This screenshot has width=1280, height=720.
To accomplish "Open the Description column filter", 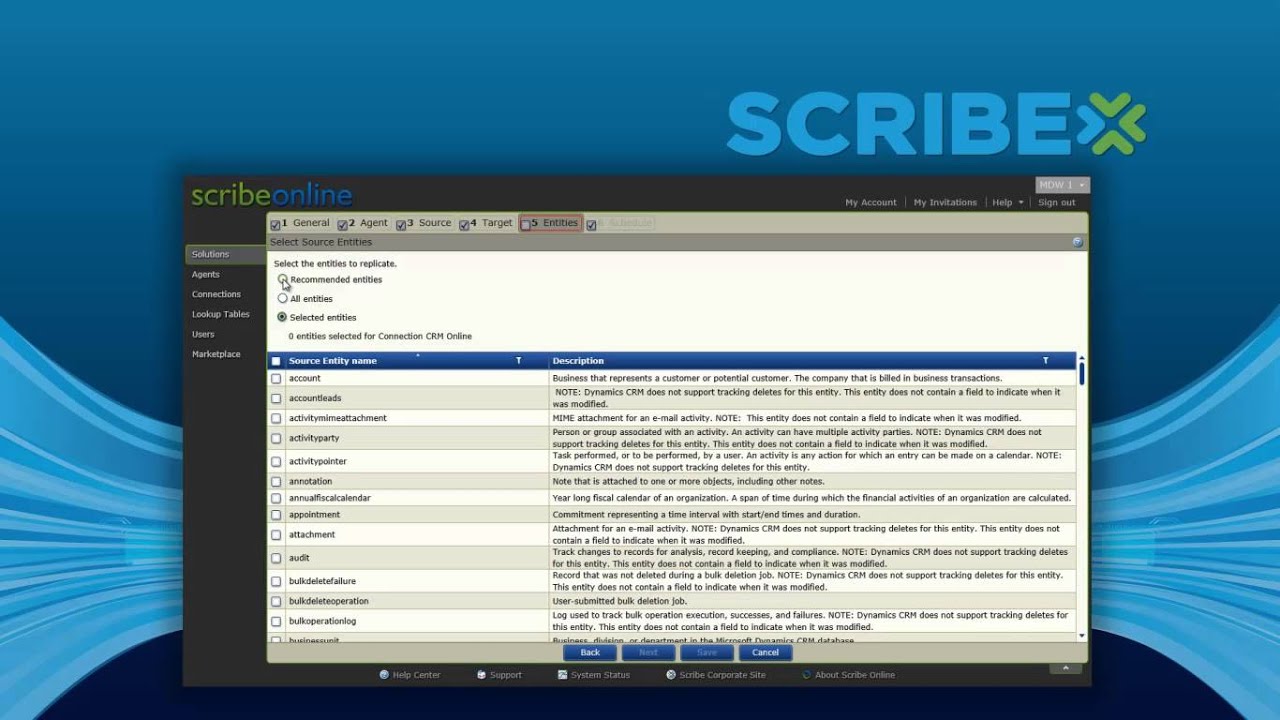I will point(1046,361).
